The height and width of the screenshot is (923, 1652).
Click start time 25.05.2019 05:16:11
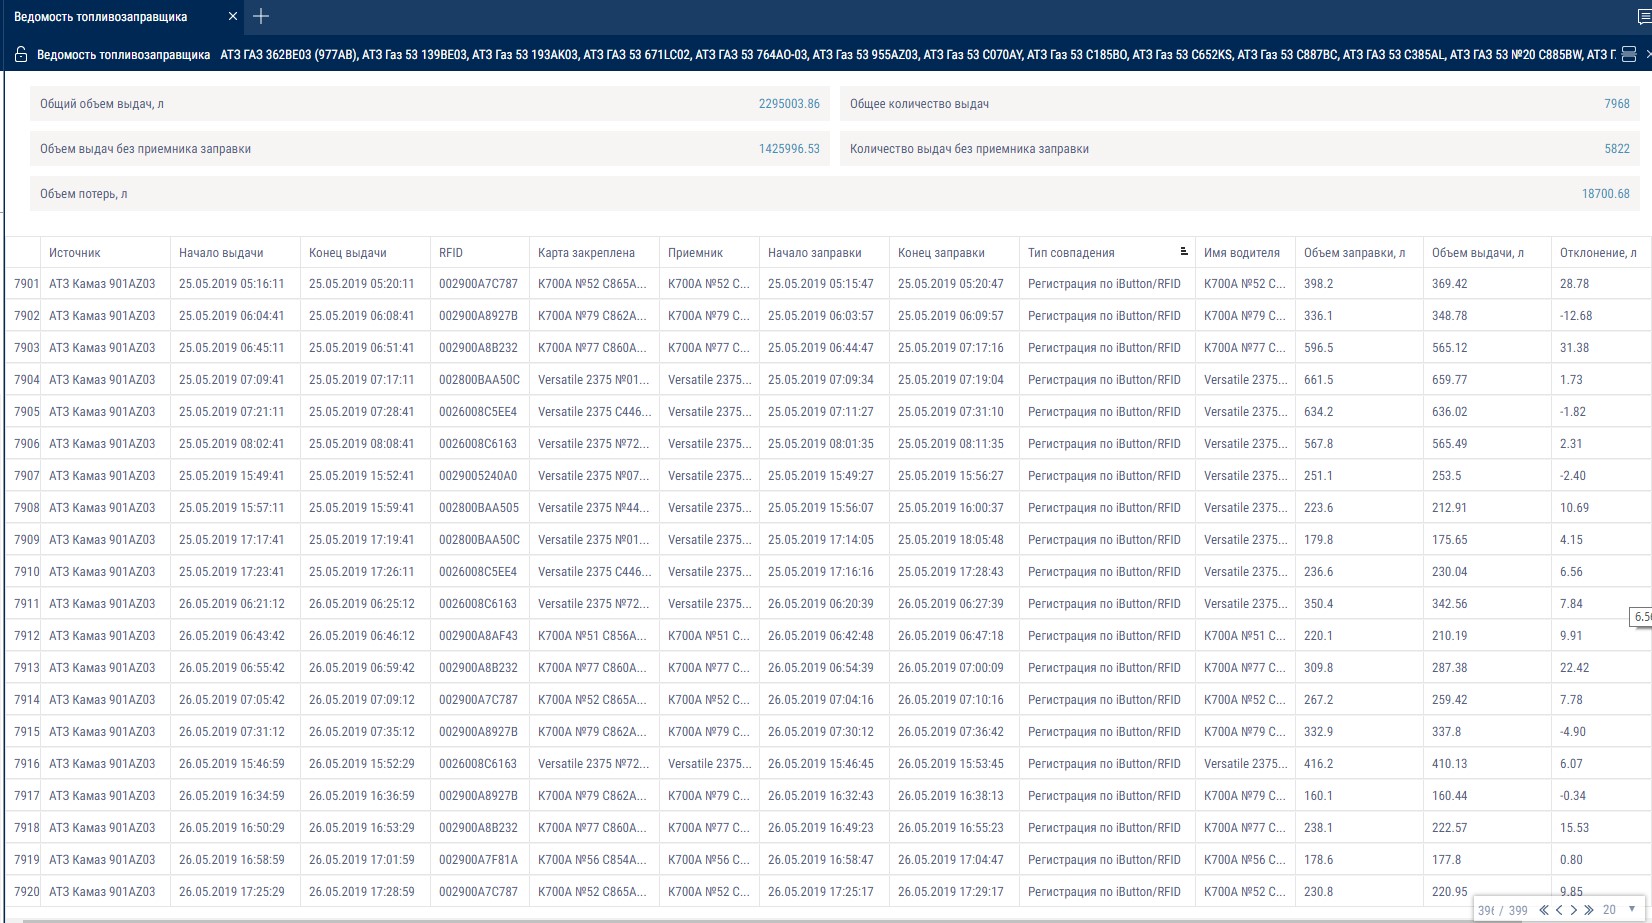pyautogui.click(x=231, y=284)
